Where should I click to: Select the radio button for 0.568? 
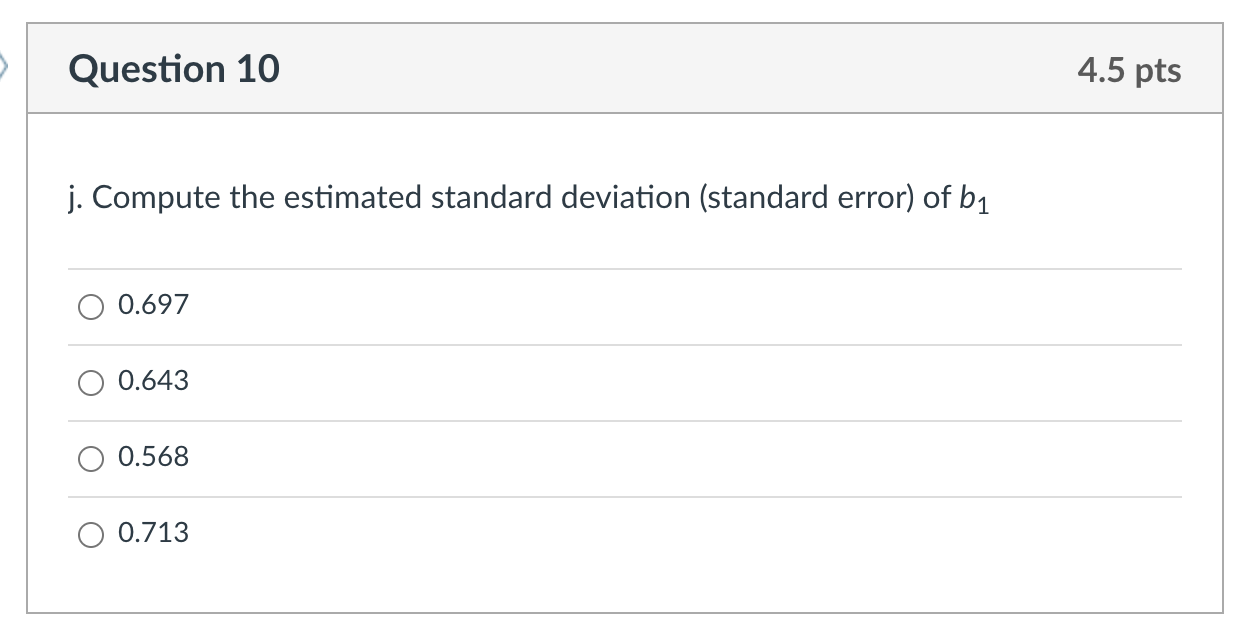pos(91,458)
